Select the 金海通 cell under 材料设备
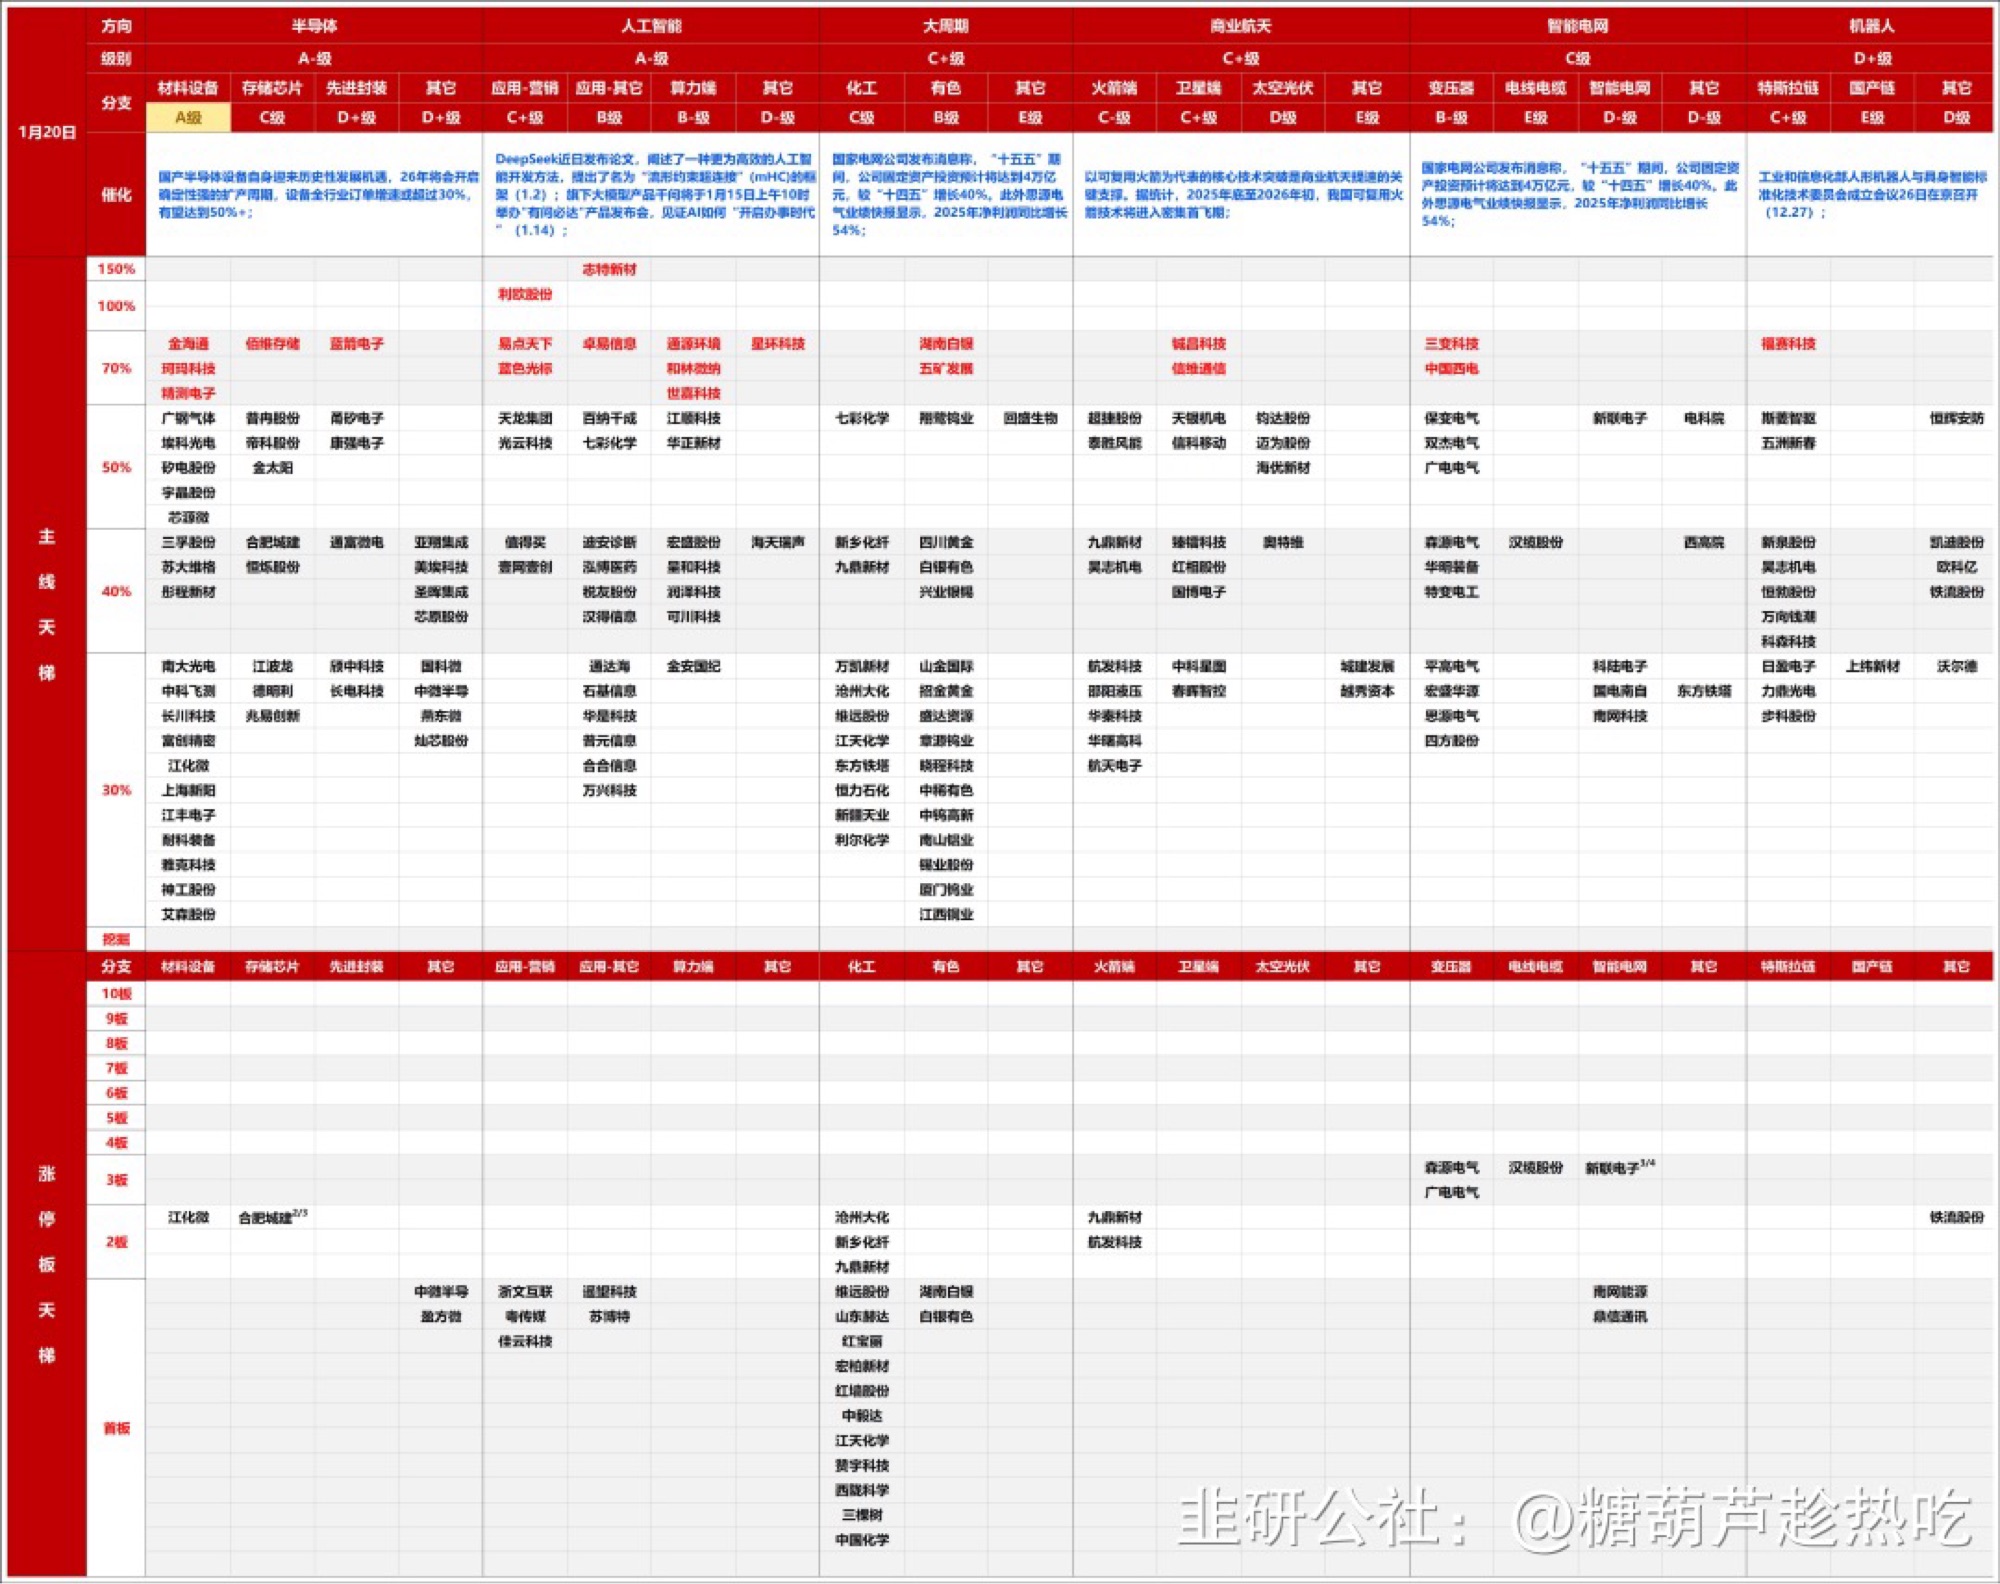The height and width of the screenshot is (1584, 2000). click(x=188, y=343)
